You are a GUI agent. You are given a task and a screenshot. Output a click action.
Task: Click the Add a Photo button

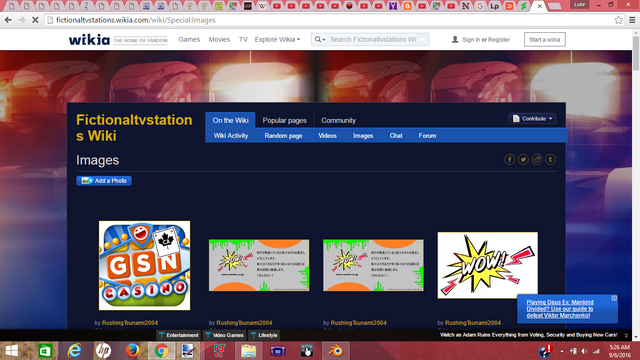104,181
